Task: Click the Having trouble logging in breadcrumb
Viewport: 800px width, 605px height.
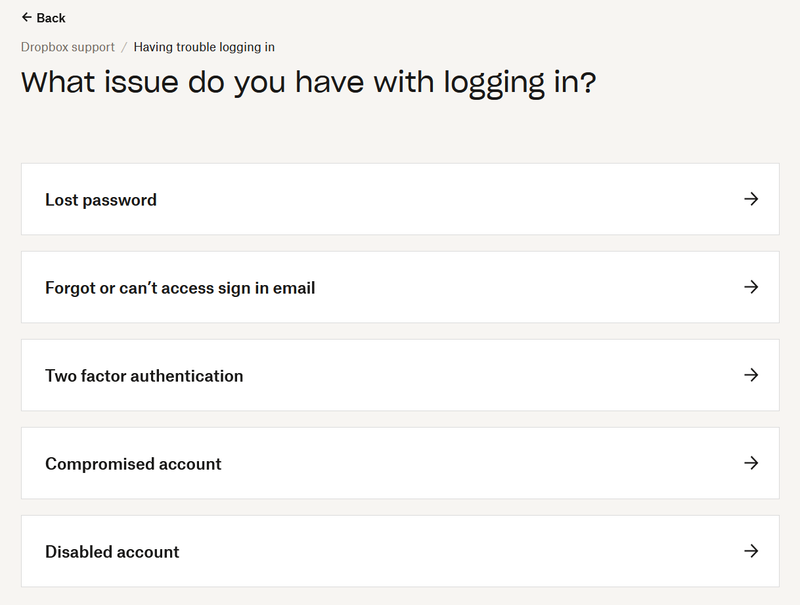Action: 204,47
